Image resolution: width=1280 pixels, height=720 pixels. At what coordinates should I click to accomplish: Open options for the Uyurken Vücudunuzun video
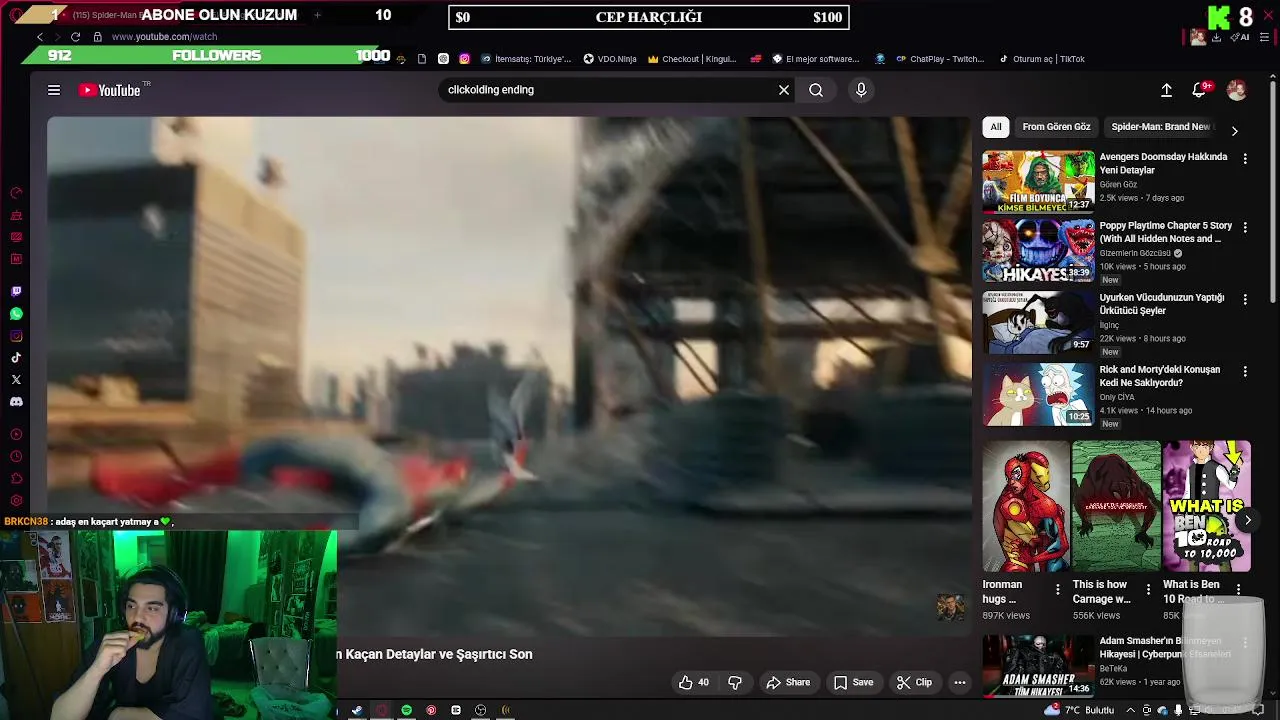pyautogui.click(x=1245, y=299)
